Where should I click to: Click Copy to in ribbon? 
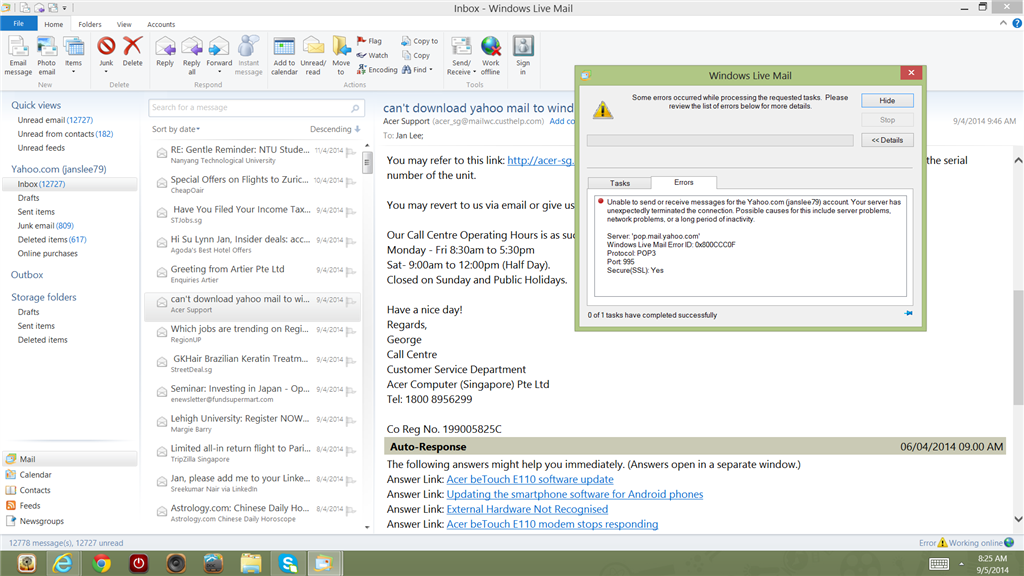click(419, 40)
